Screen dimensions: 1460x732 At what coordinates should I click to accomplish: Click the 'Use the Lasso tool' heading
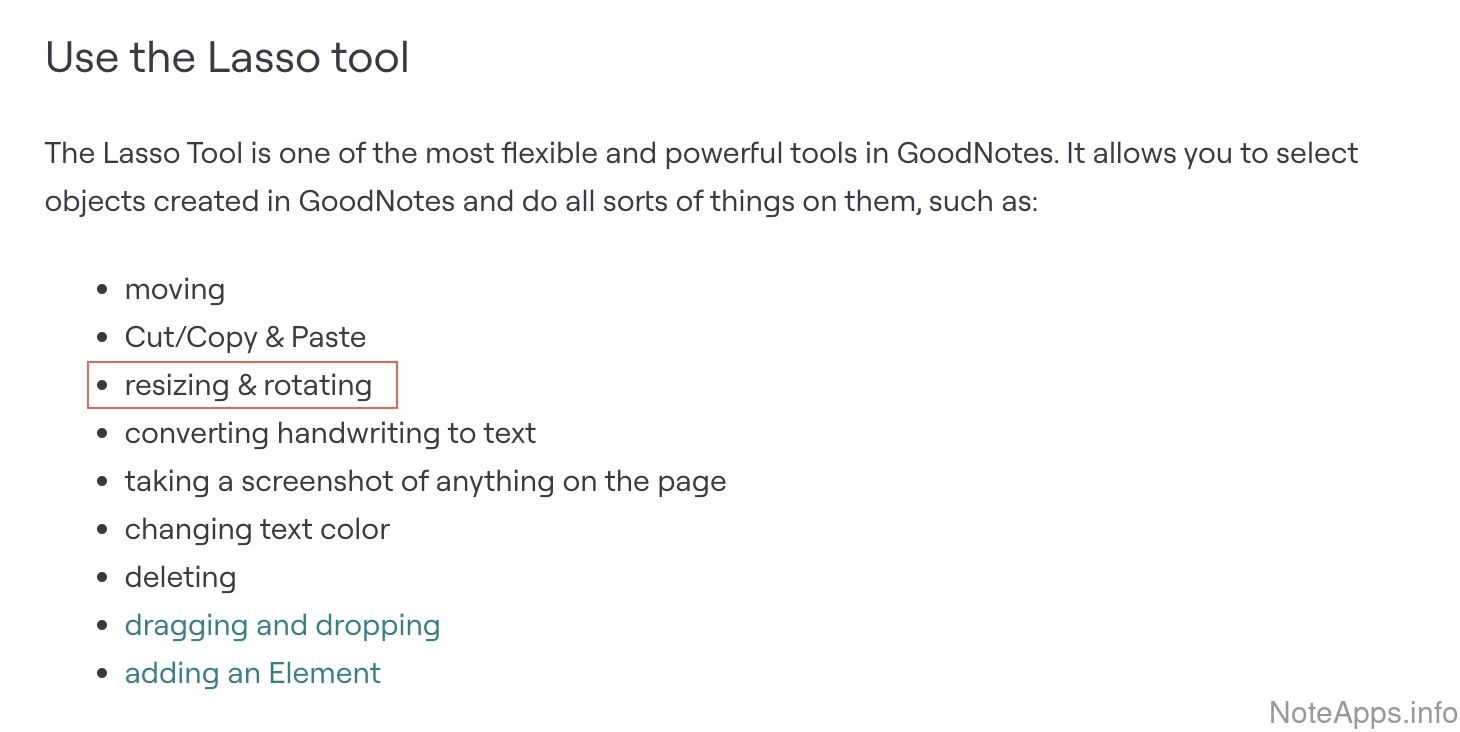click(227, 58)
